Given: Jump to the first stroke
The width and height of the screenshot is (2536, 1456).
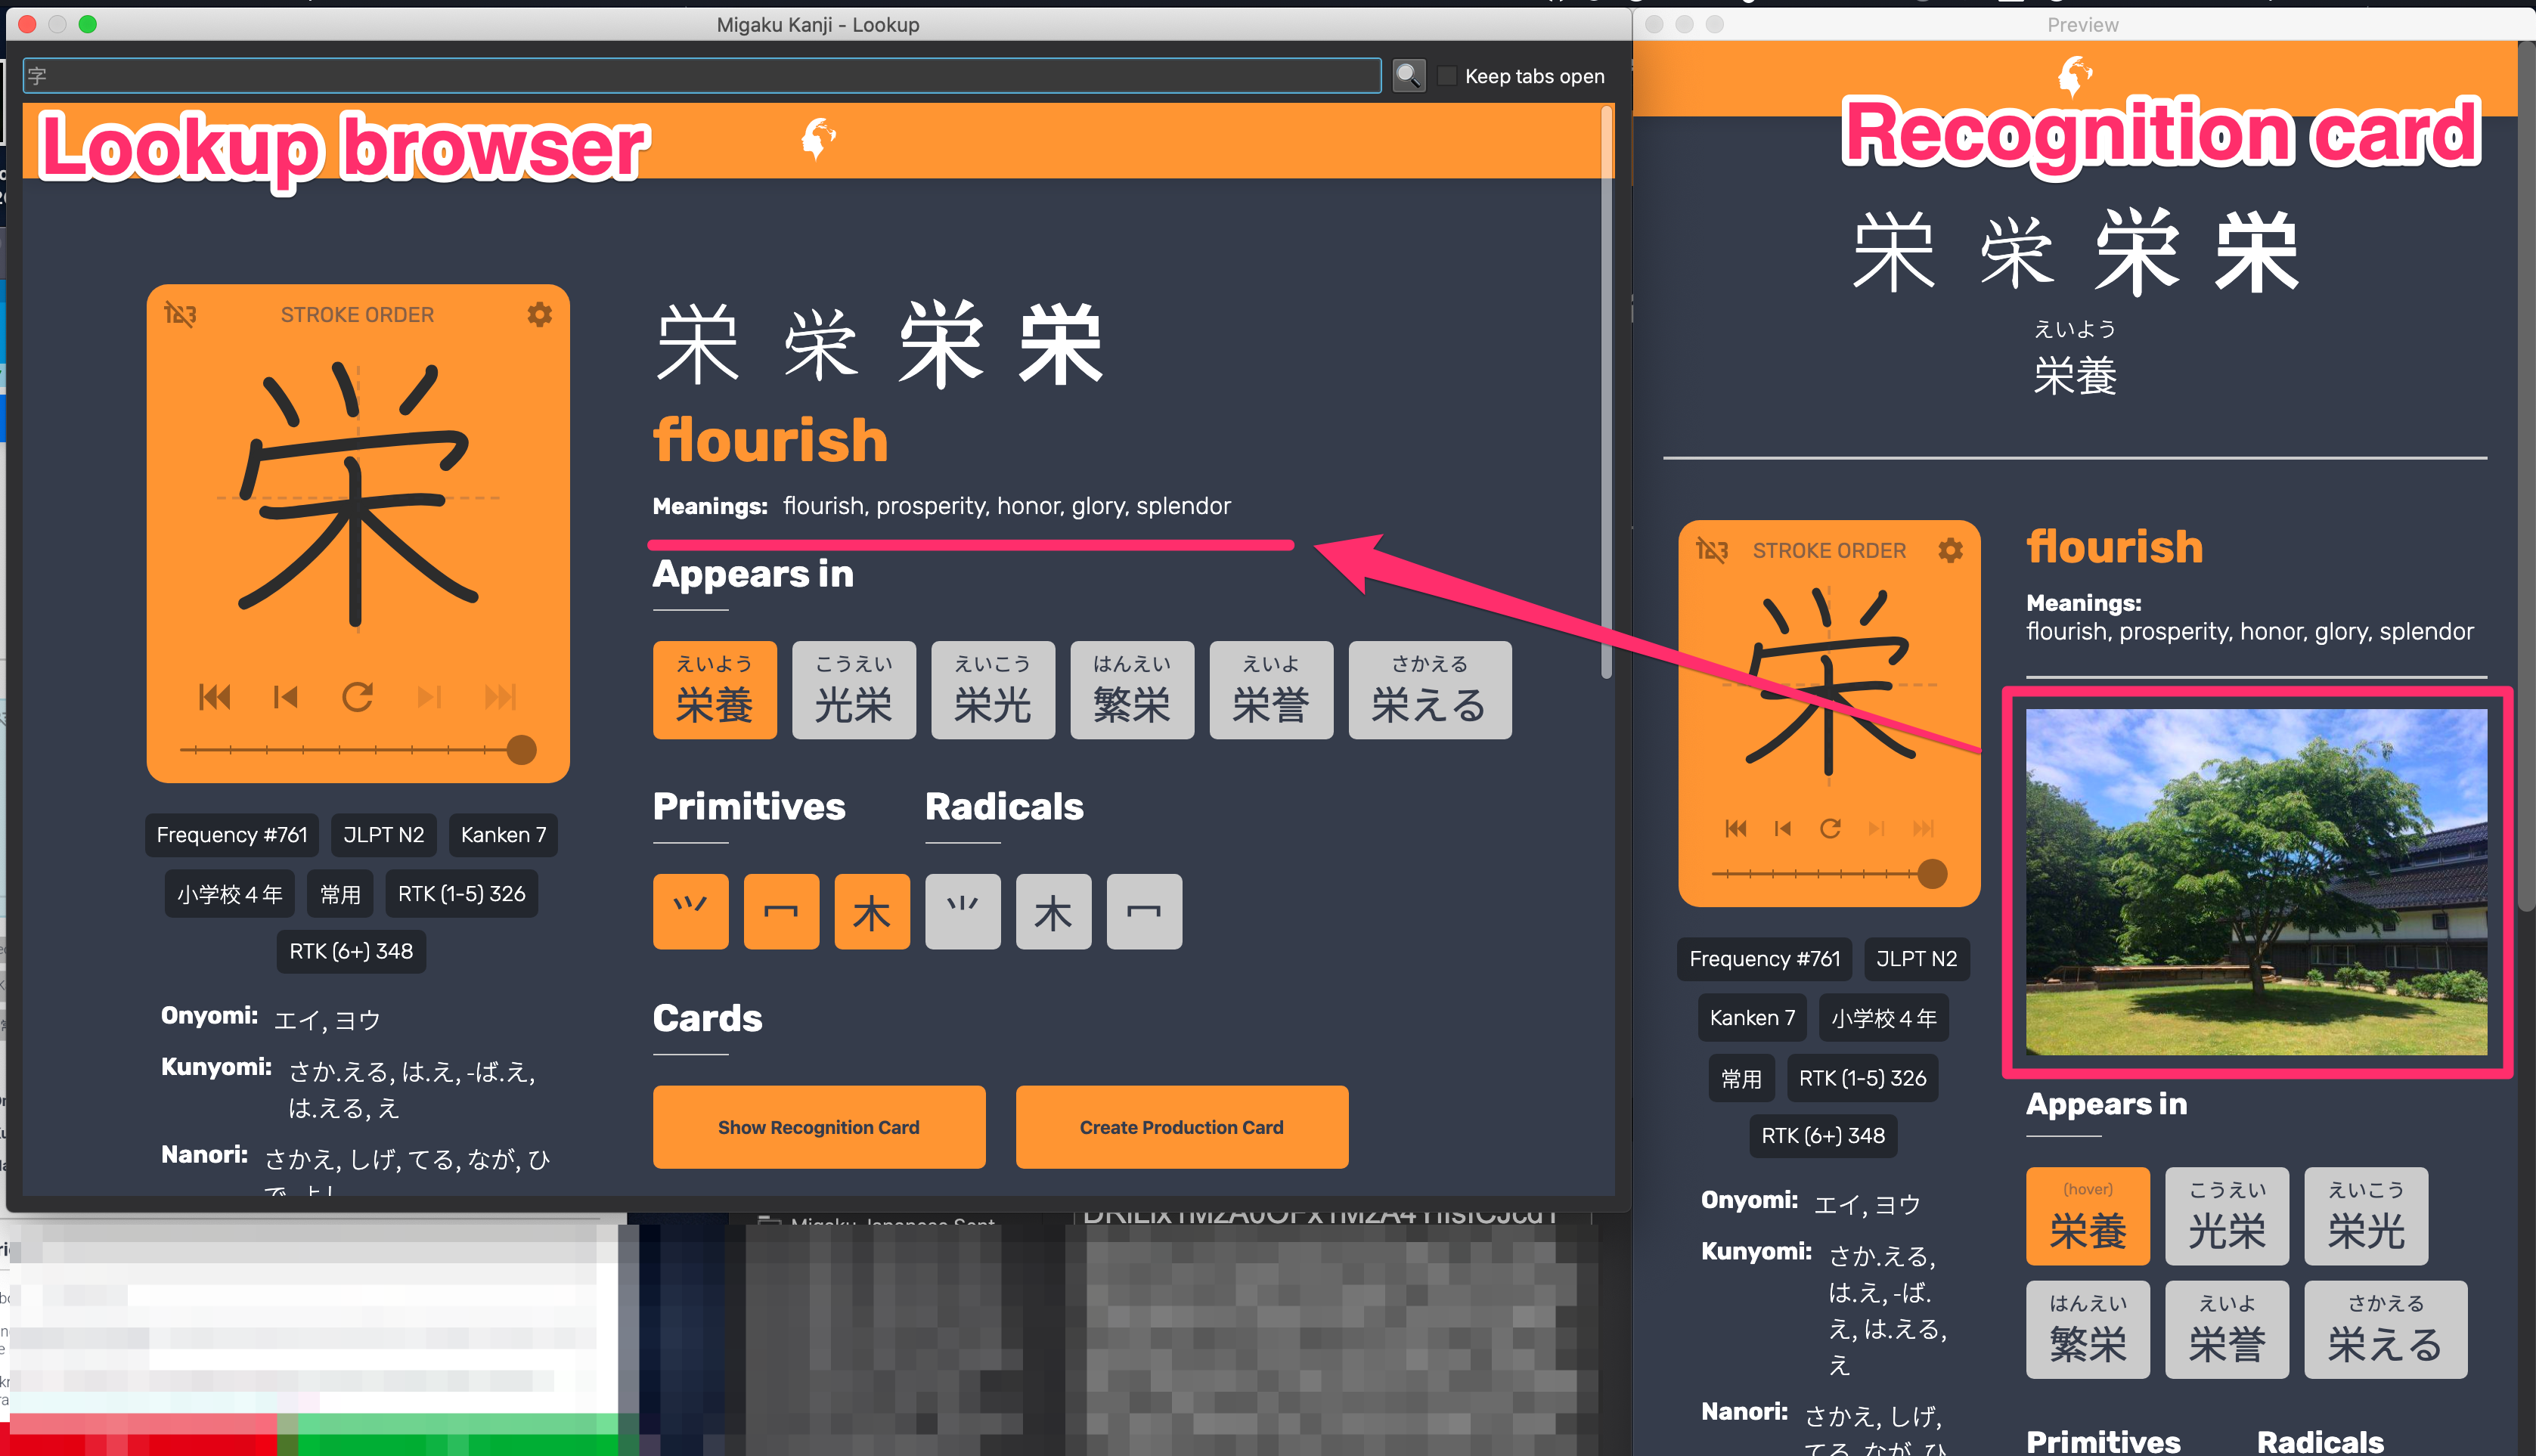Looking at the screenshot, I should click(216, 698).
